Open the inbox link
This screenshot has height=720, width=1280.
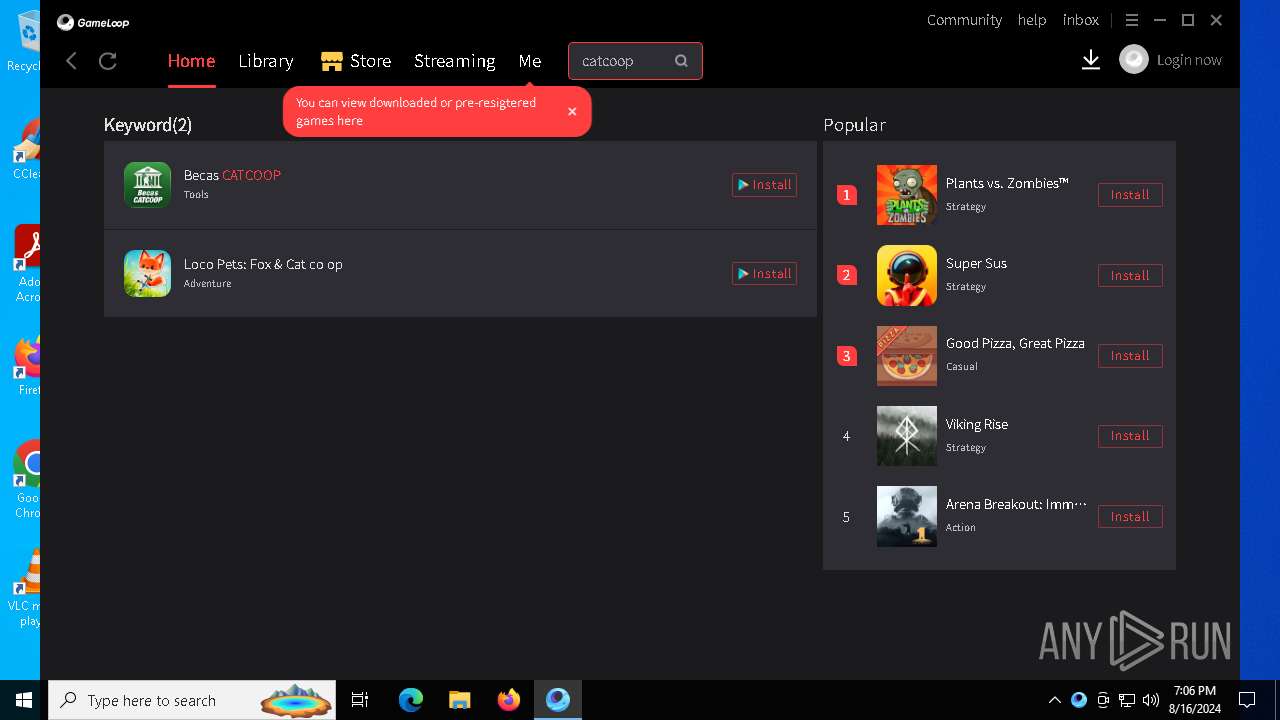point(1081,20)
